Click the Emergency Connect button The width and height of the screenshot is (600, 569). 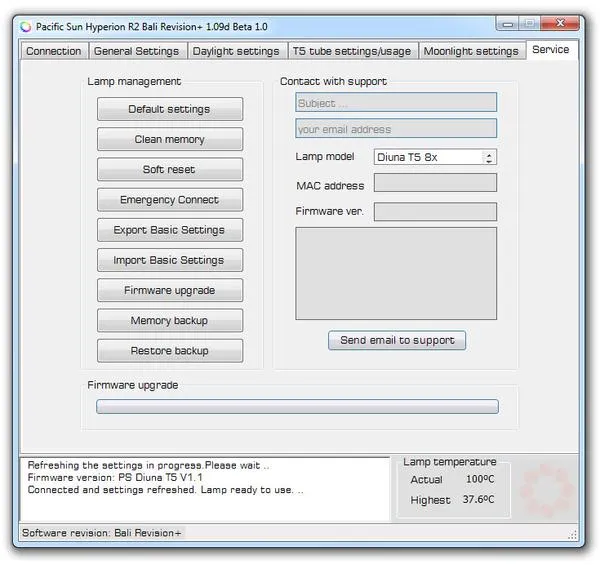tap(170, 200)
